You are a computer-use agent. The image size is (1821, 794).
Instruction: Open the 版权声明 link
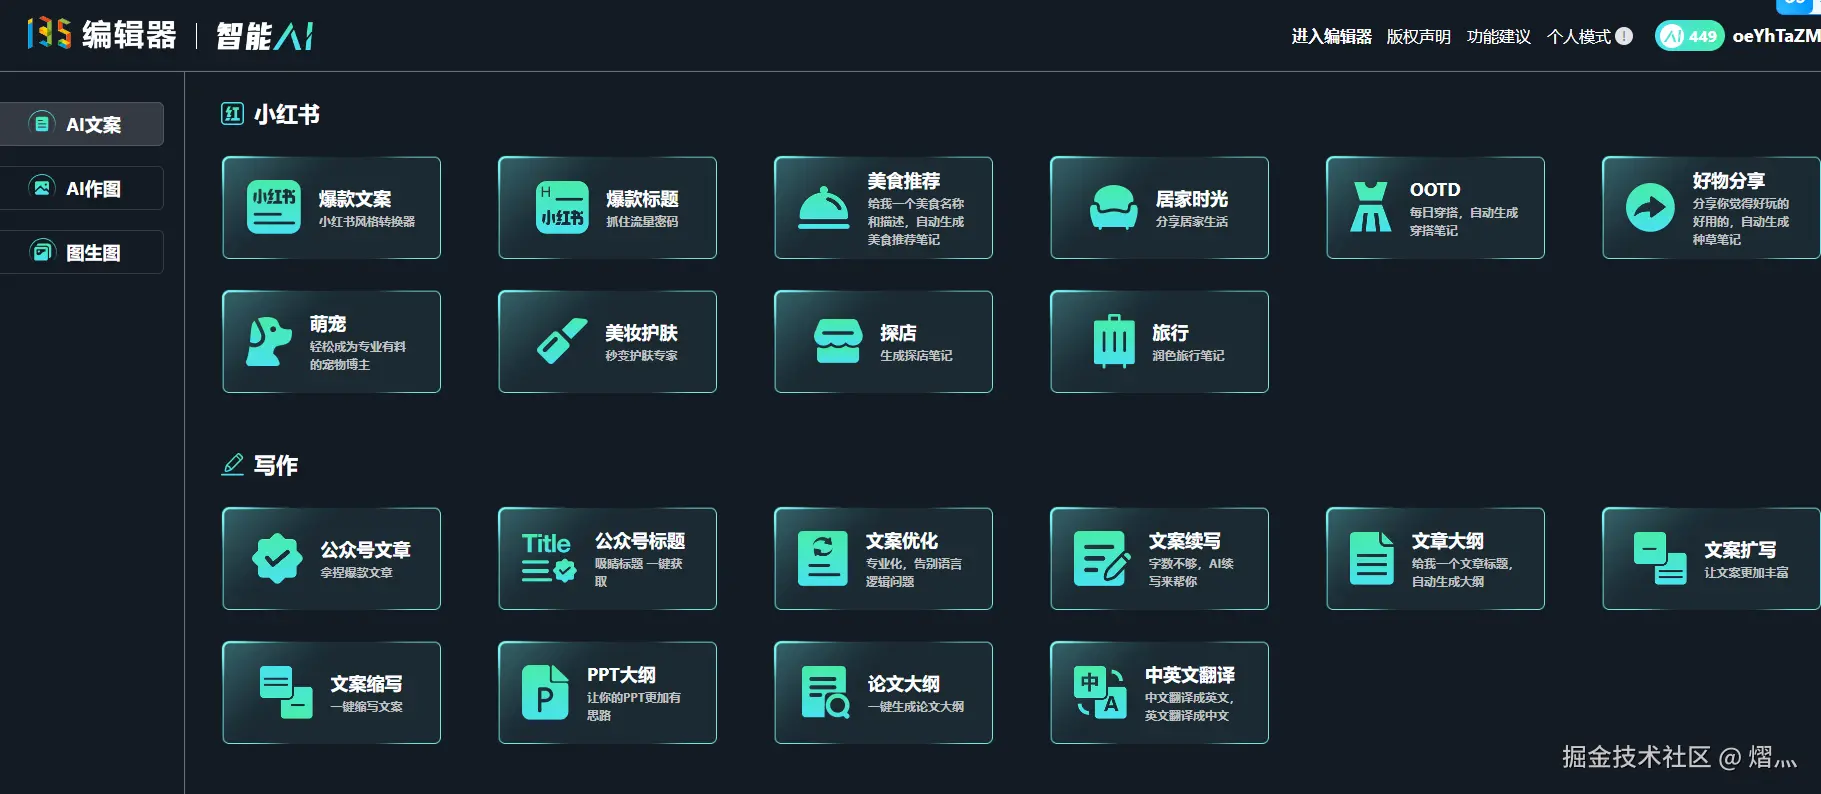1418,37
